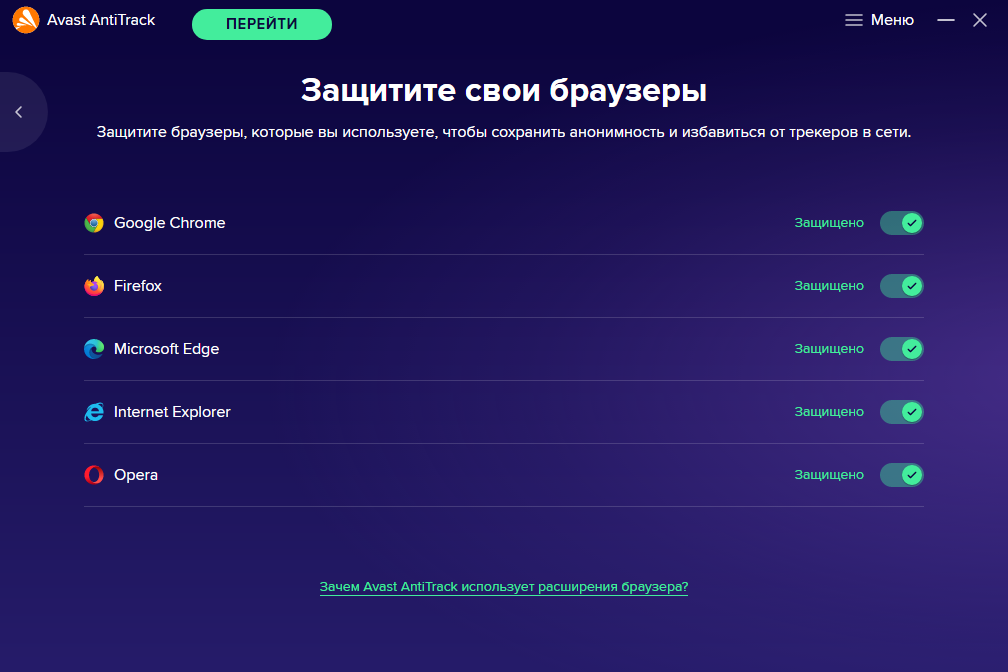Click the Internet Explorer browser icon
Screen dimensions: 1008x672
[94, 412]
